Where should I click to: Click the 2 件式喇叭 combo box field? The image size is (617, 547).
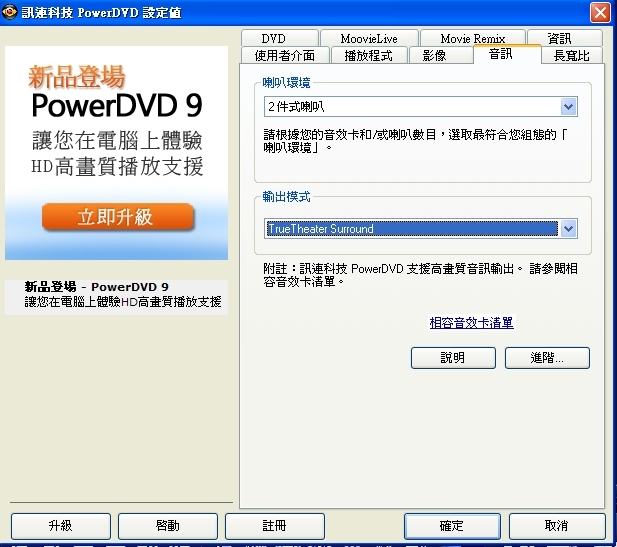(x=421, y=107)
